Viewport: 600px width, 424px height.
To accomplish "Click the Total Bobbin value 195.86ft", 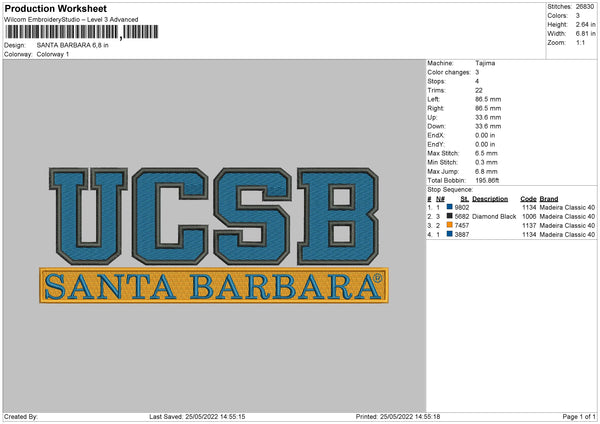I will 487,180.
